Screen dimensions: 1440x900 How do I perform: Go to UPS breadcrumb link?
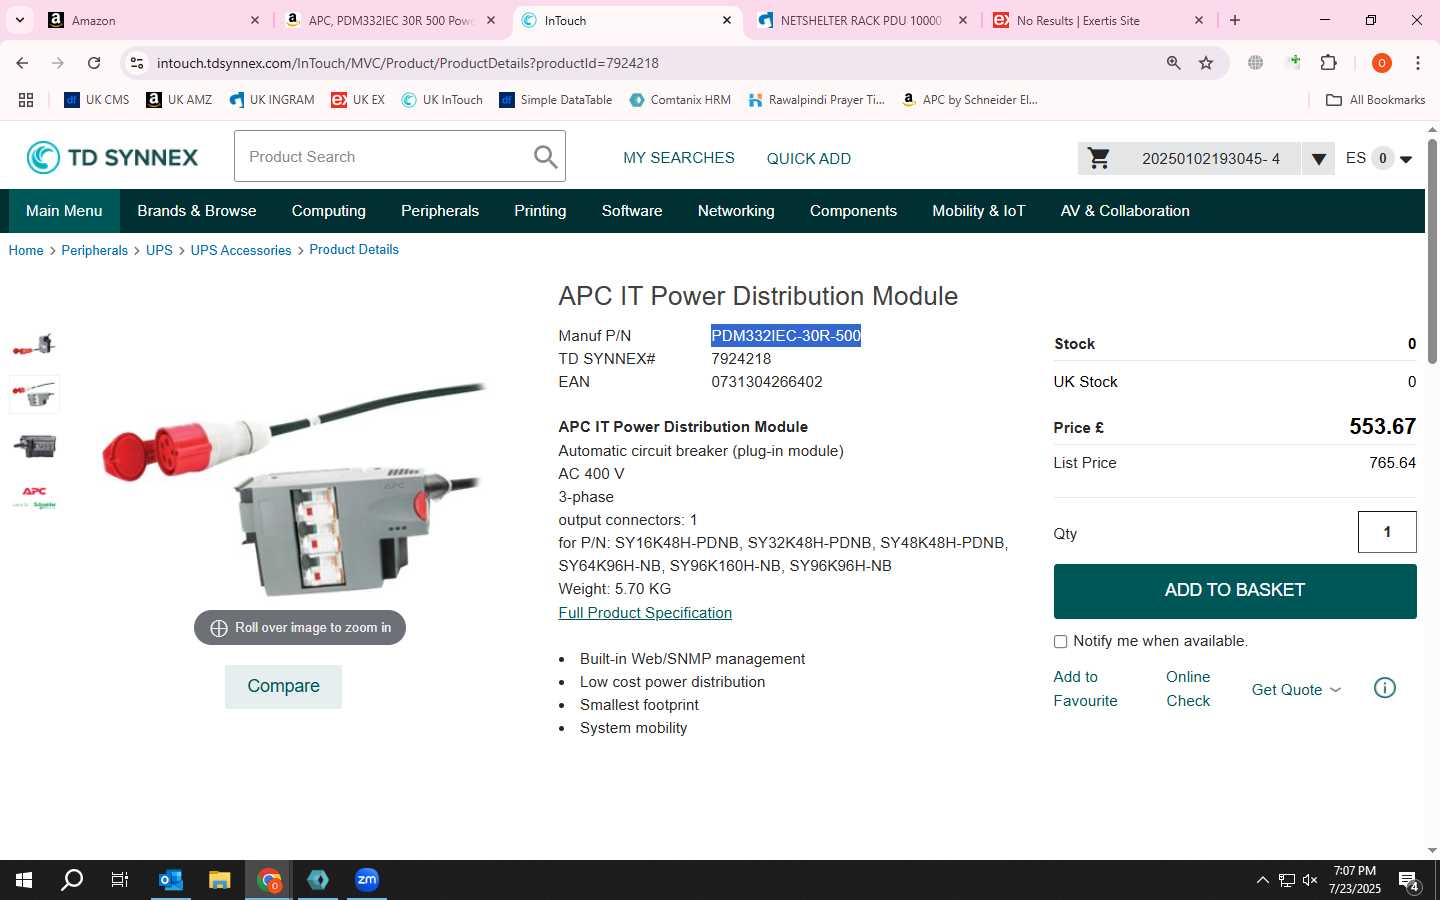click(x=159, y=251)
